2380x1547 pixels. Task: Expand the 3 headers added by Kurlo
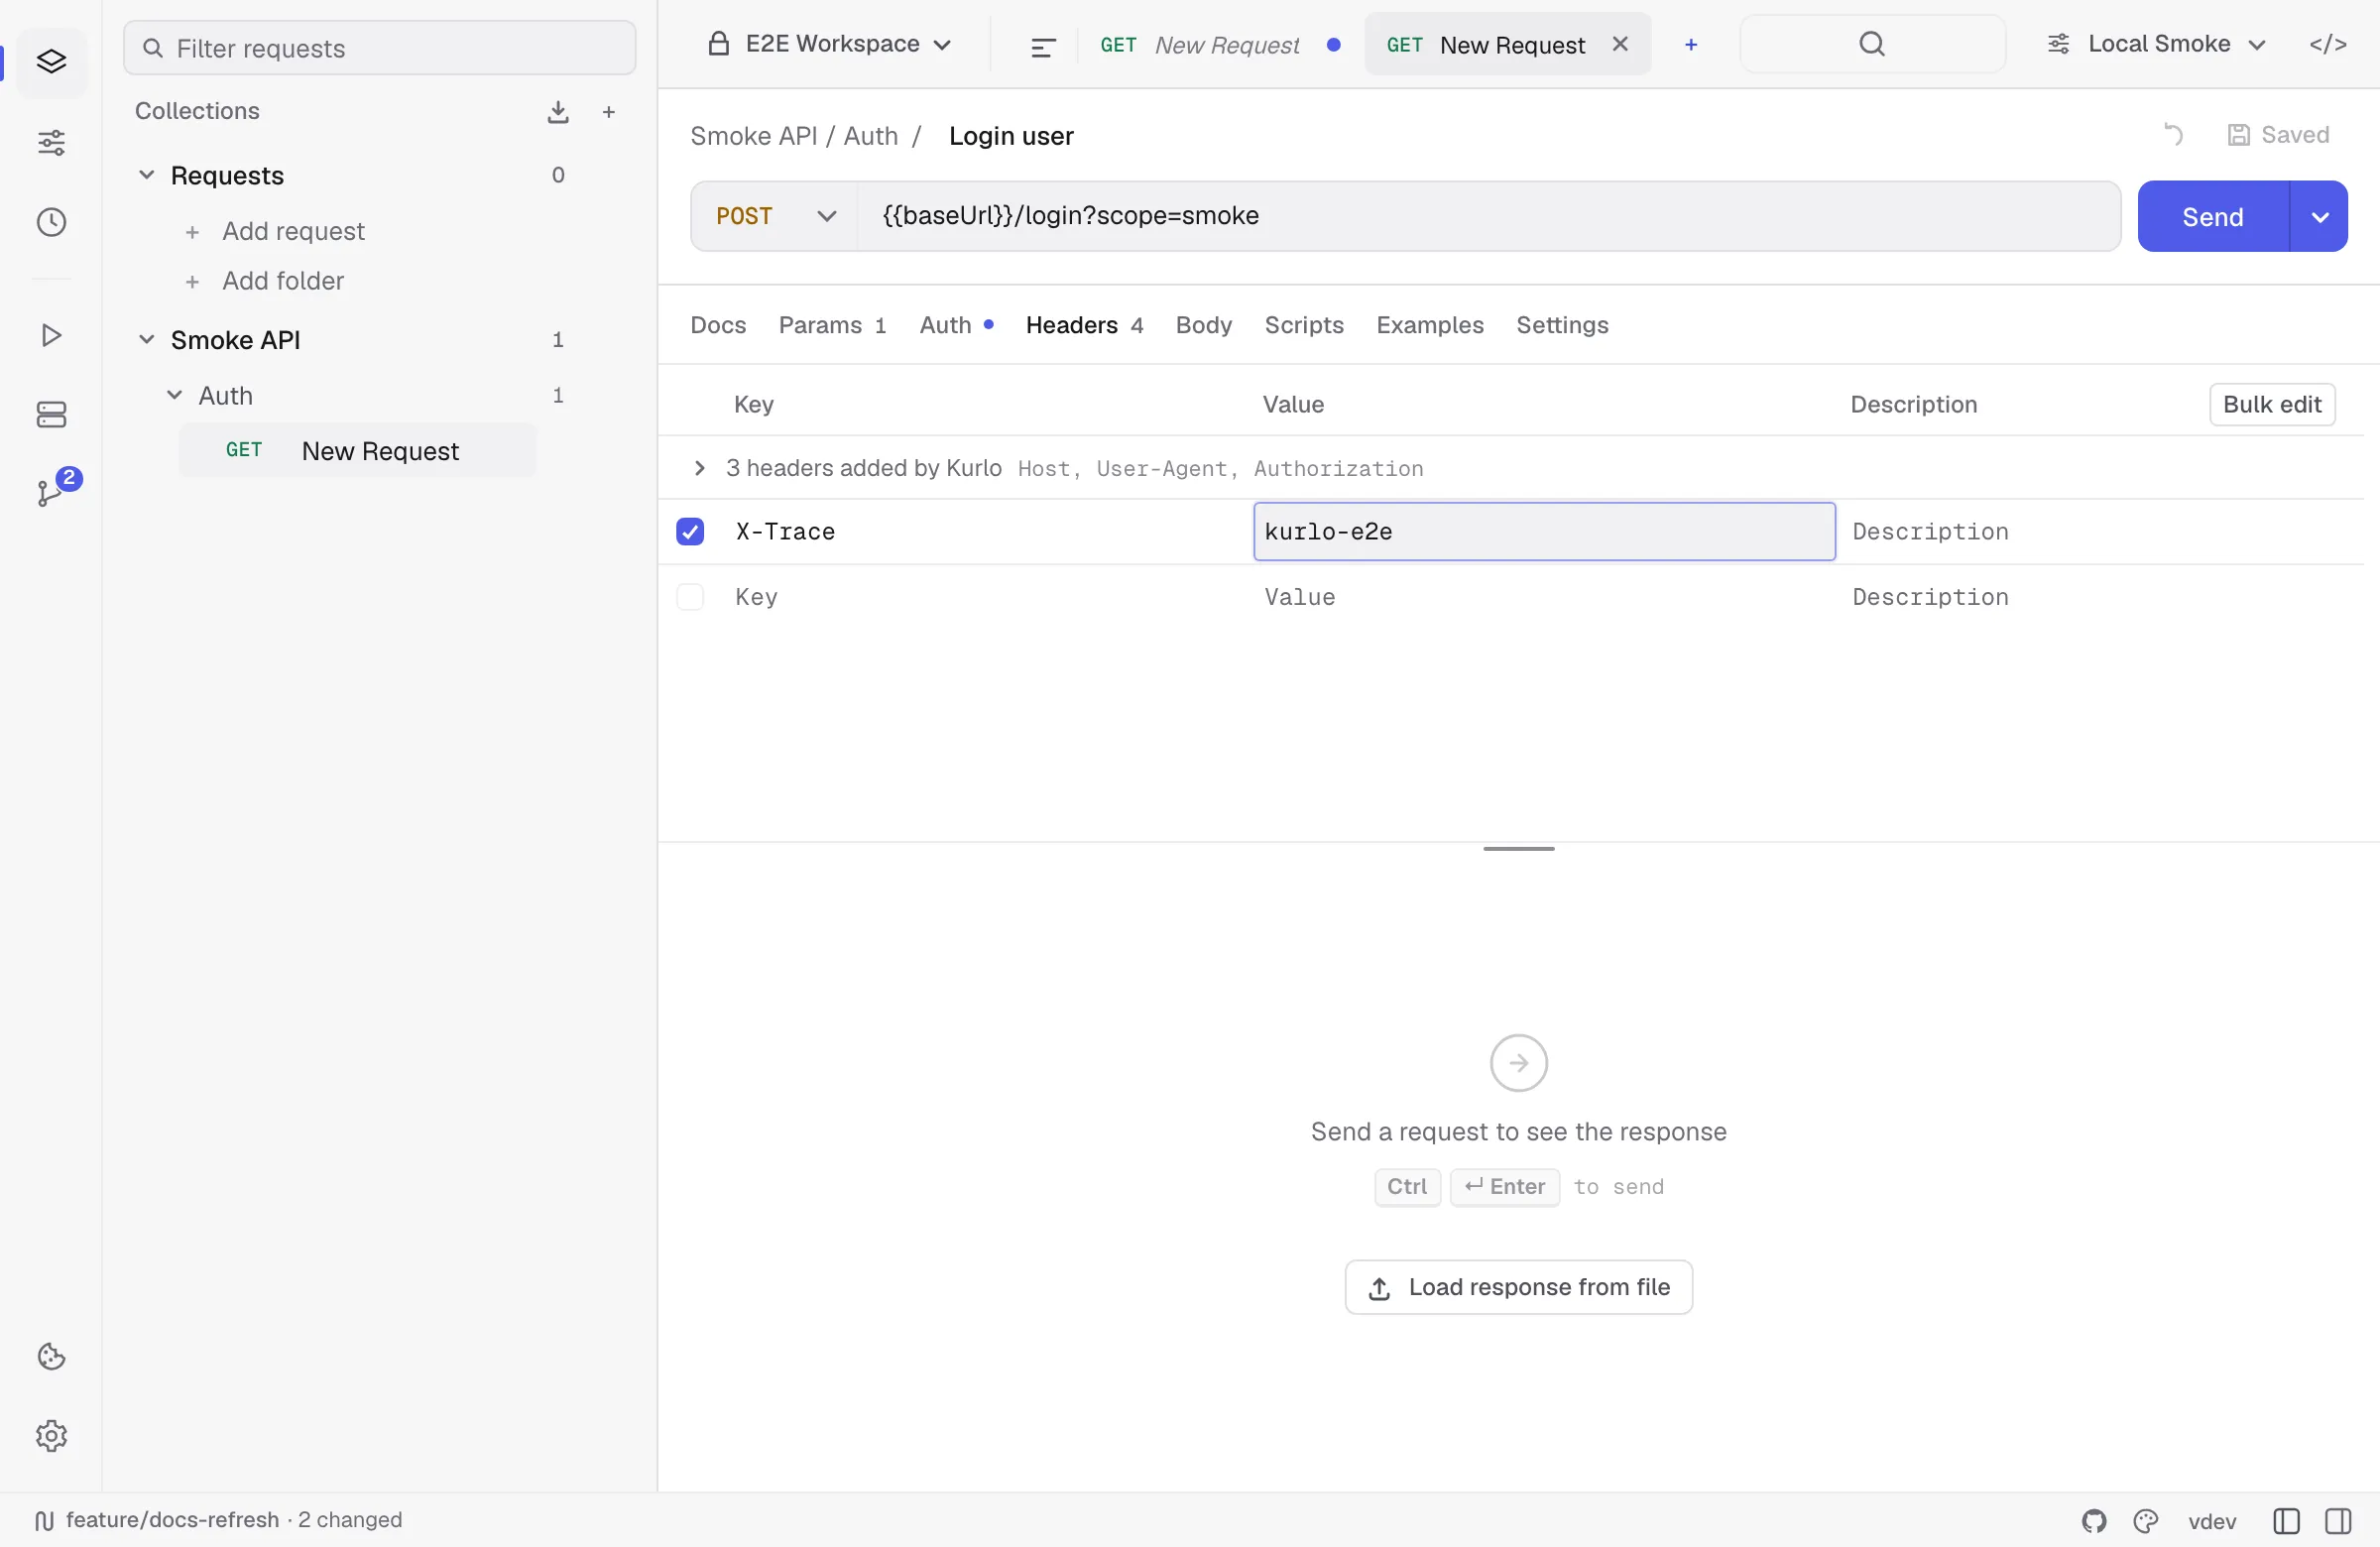coord(700,468)
